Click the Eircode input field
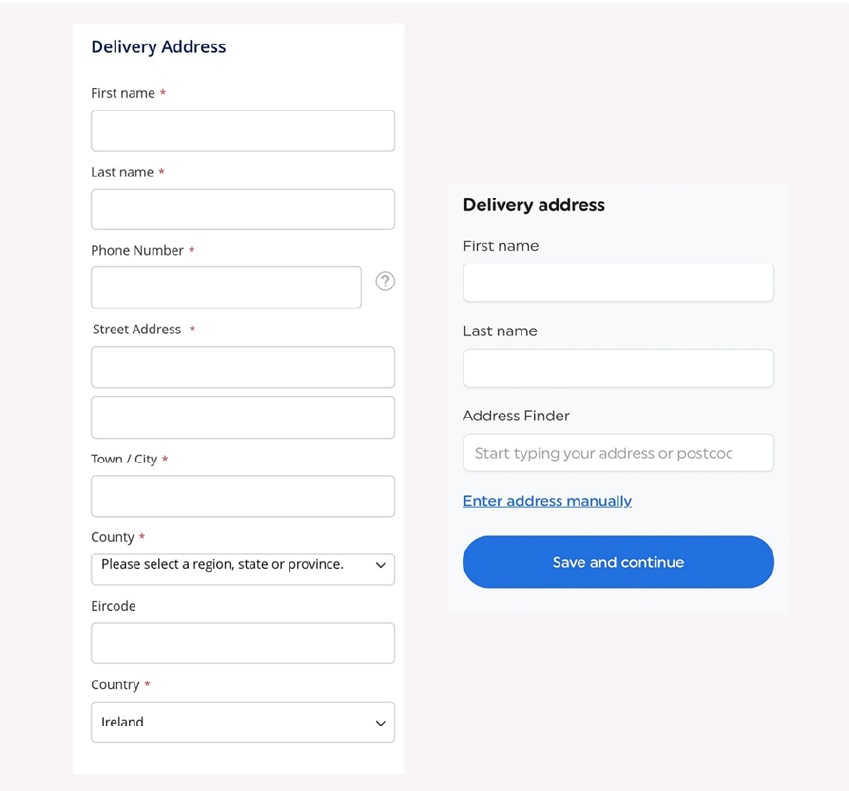Image resolution: width=849 pixels, height=791 pixels. pyautogui.click(x=242, y=643)
